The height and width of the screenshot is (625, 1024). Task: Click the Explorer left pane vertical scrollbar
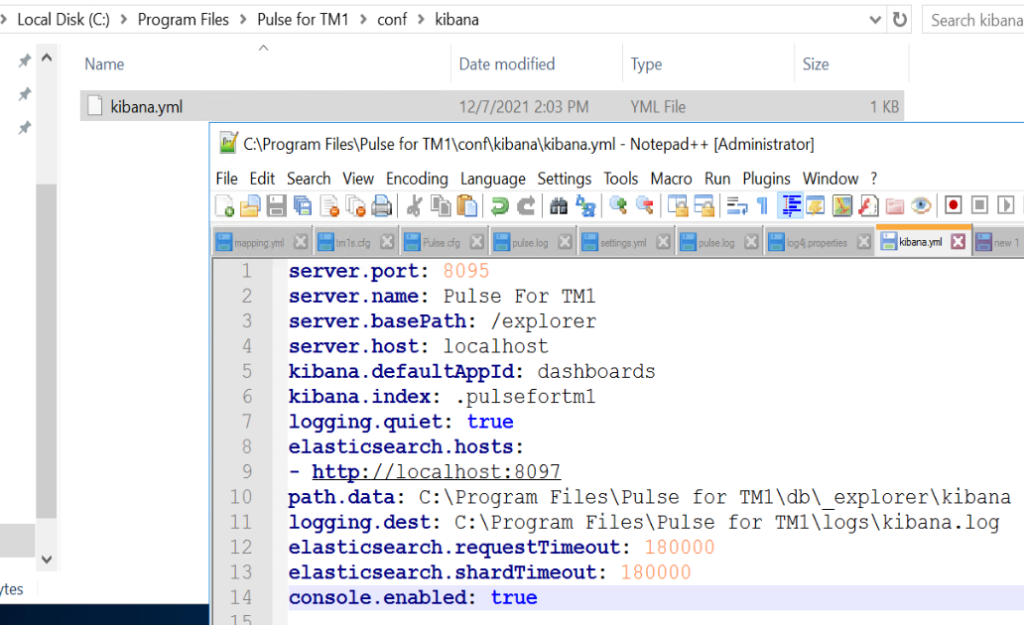tap(46, 300)
